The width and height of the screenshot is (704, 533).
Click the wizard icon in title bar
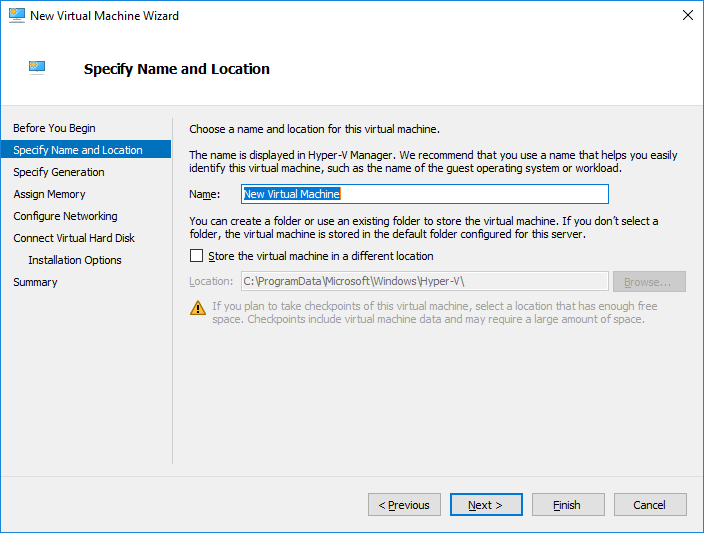click(x=16, y=16)
